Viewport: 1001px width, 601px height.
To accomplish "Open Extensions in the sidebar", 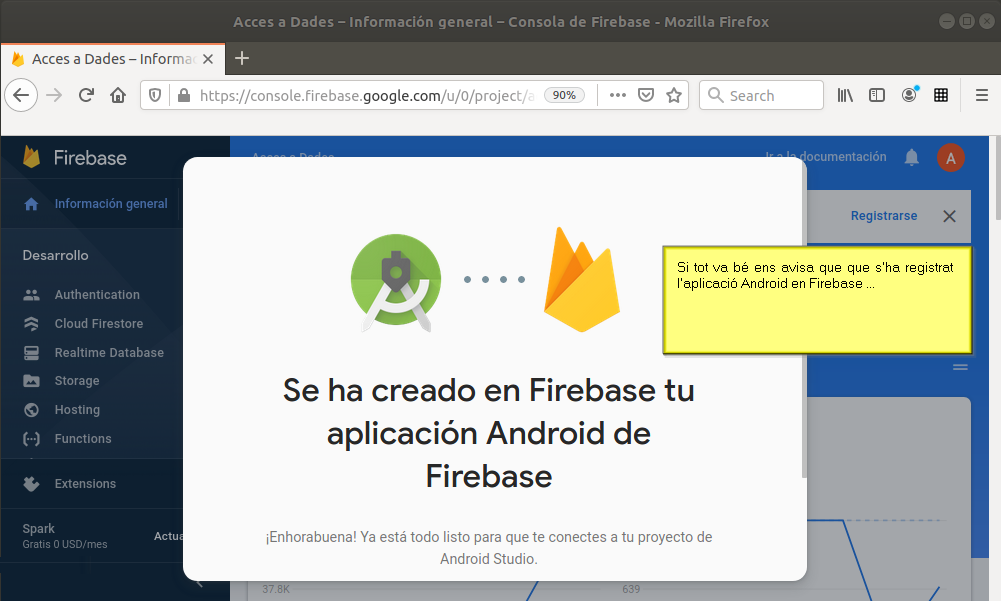I will click(x=86, y=483).
